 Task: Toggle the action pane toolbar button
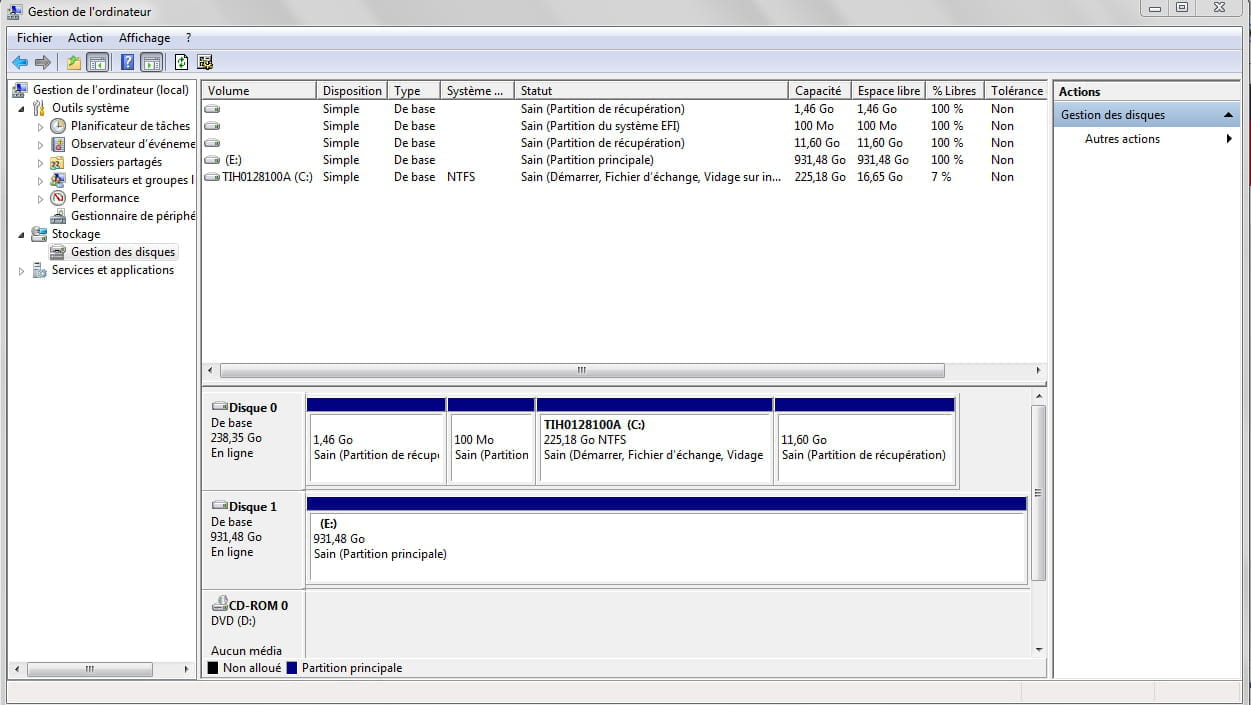[151, 62]
